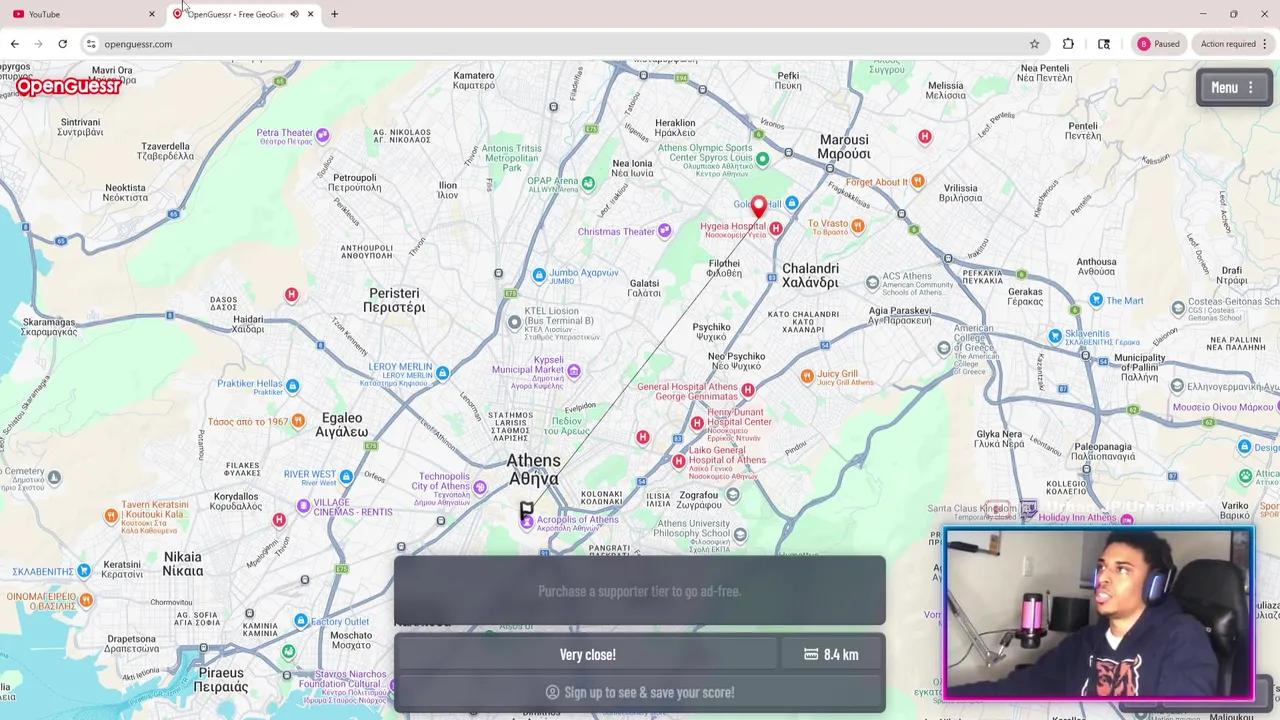1280x720 pixels.
Task: Click the Peristeri district label
Action: (x=394, y=300)
